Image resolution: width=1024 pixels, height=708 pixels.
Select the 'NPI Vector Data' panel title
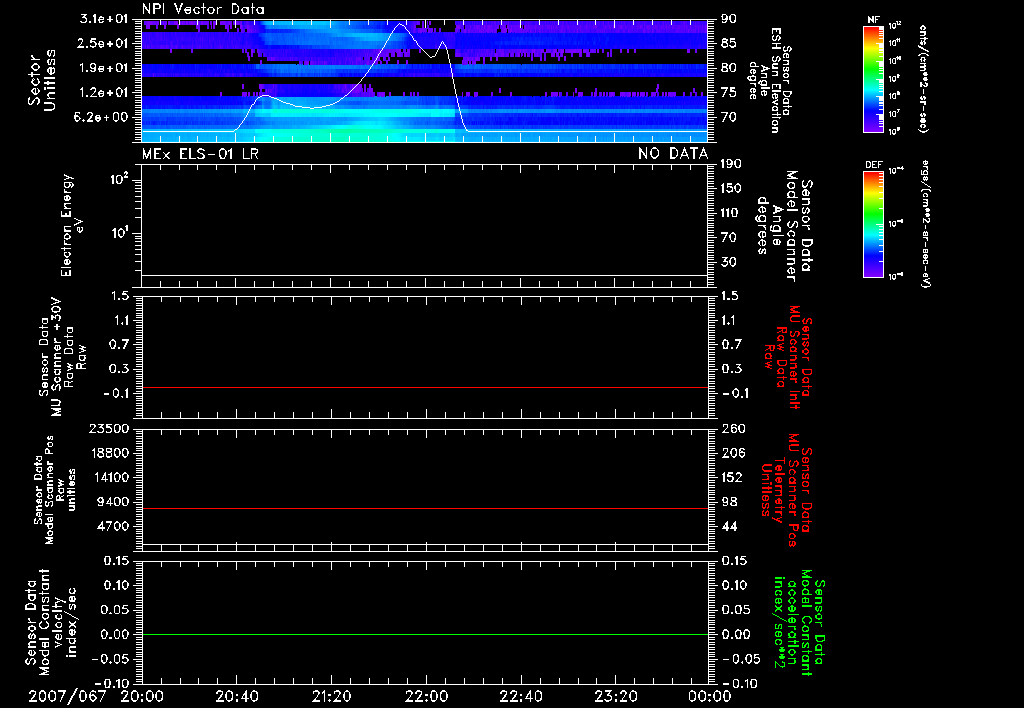click(x=203, y=9)
